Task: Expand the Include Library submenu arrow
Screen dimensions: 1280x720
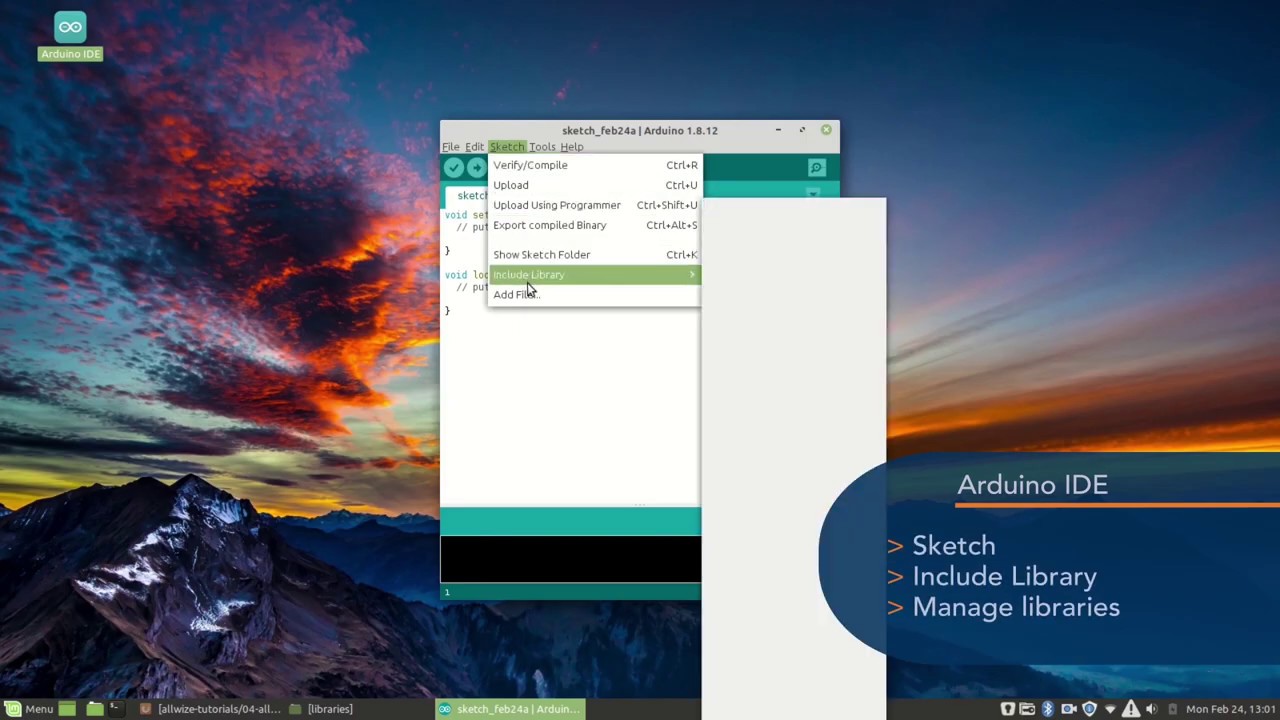Action: pos(692,275)
